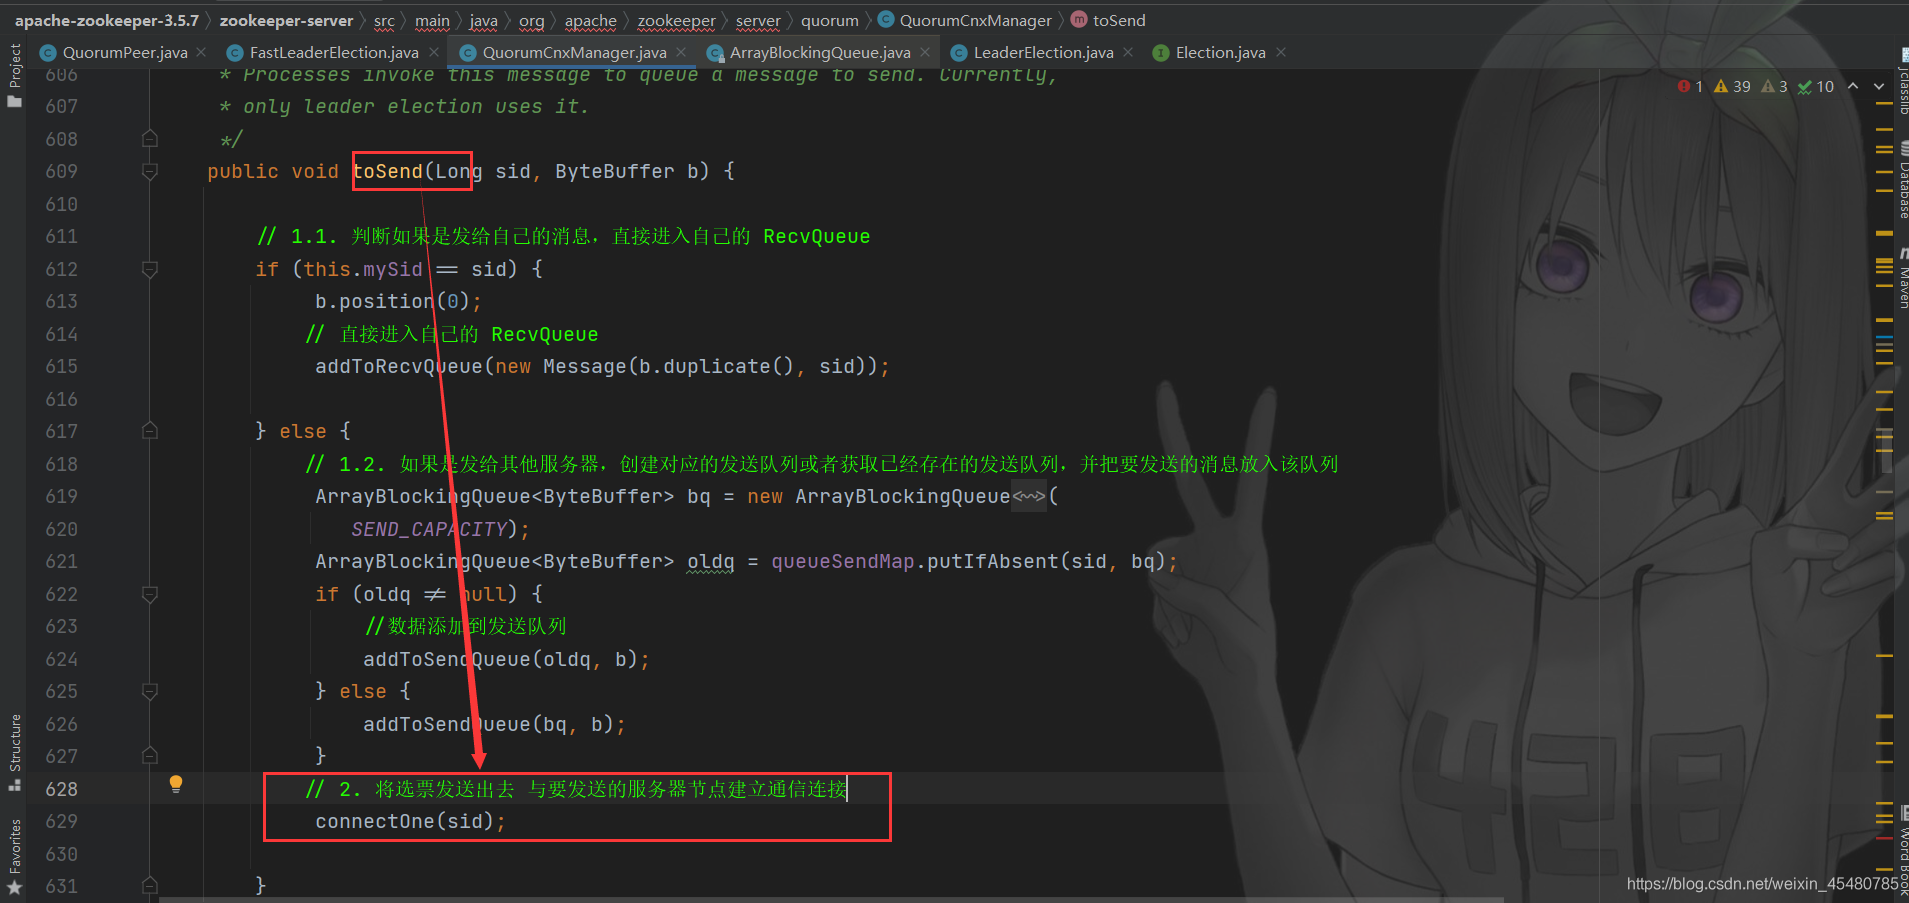Screen dimensions: 1909x903
Task: Click line number 628 in gutter
Action: pos(61,789)
